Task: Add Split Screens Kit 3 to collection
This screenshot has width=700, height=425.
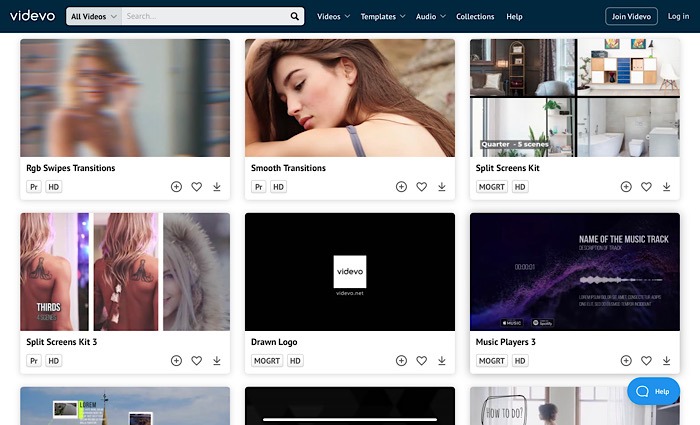Action: point(176,361)
